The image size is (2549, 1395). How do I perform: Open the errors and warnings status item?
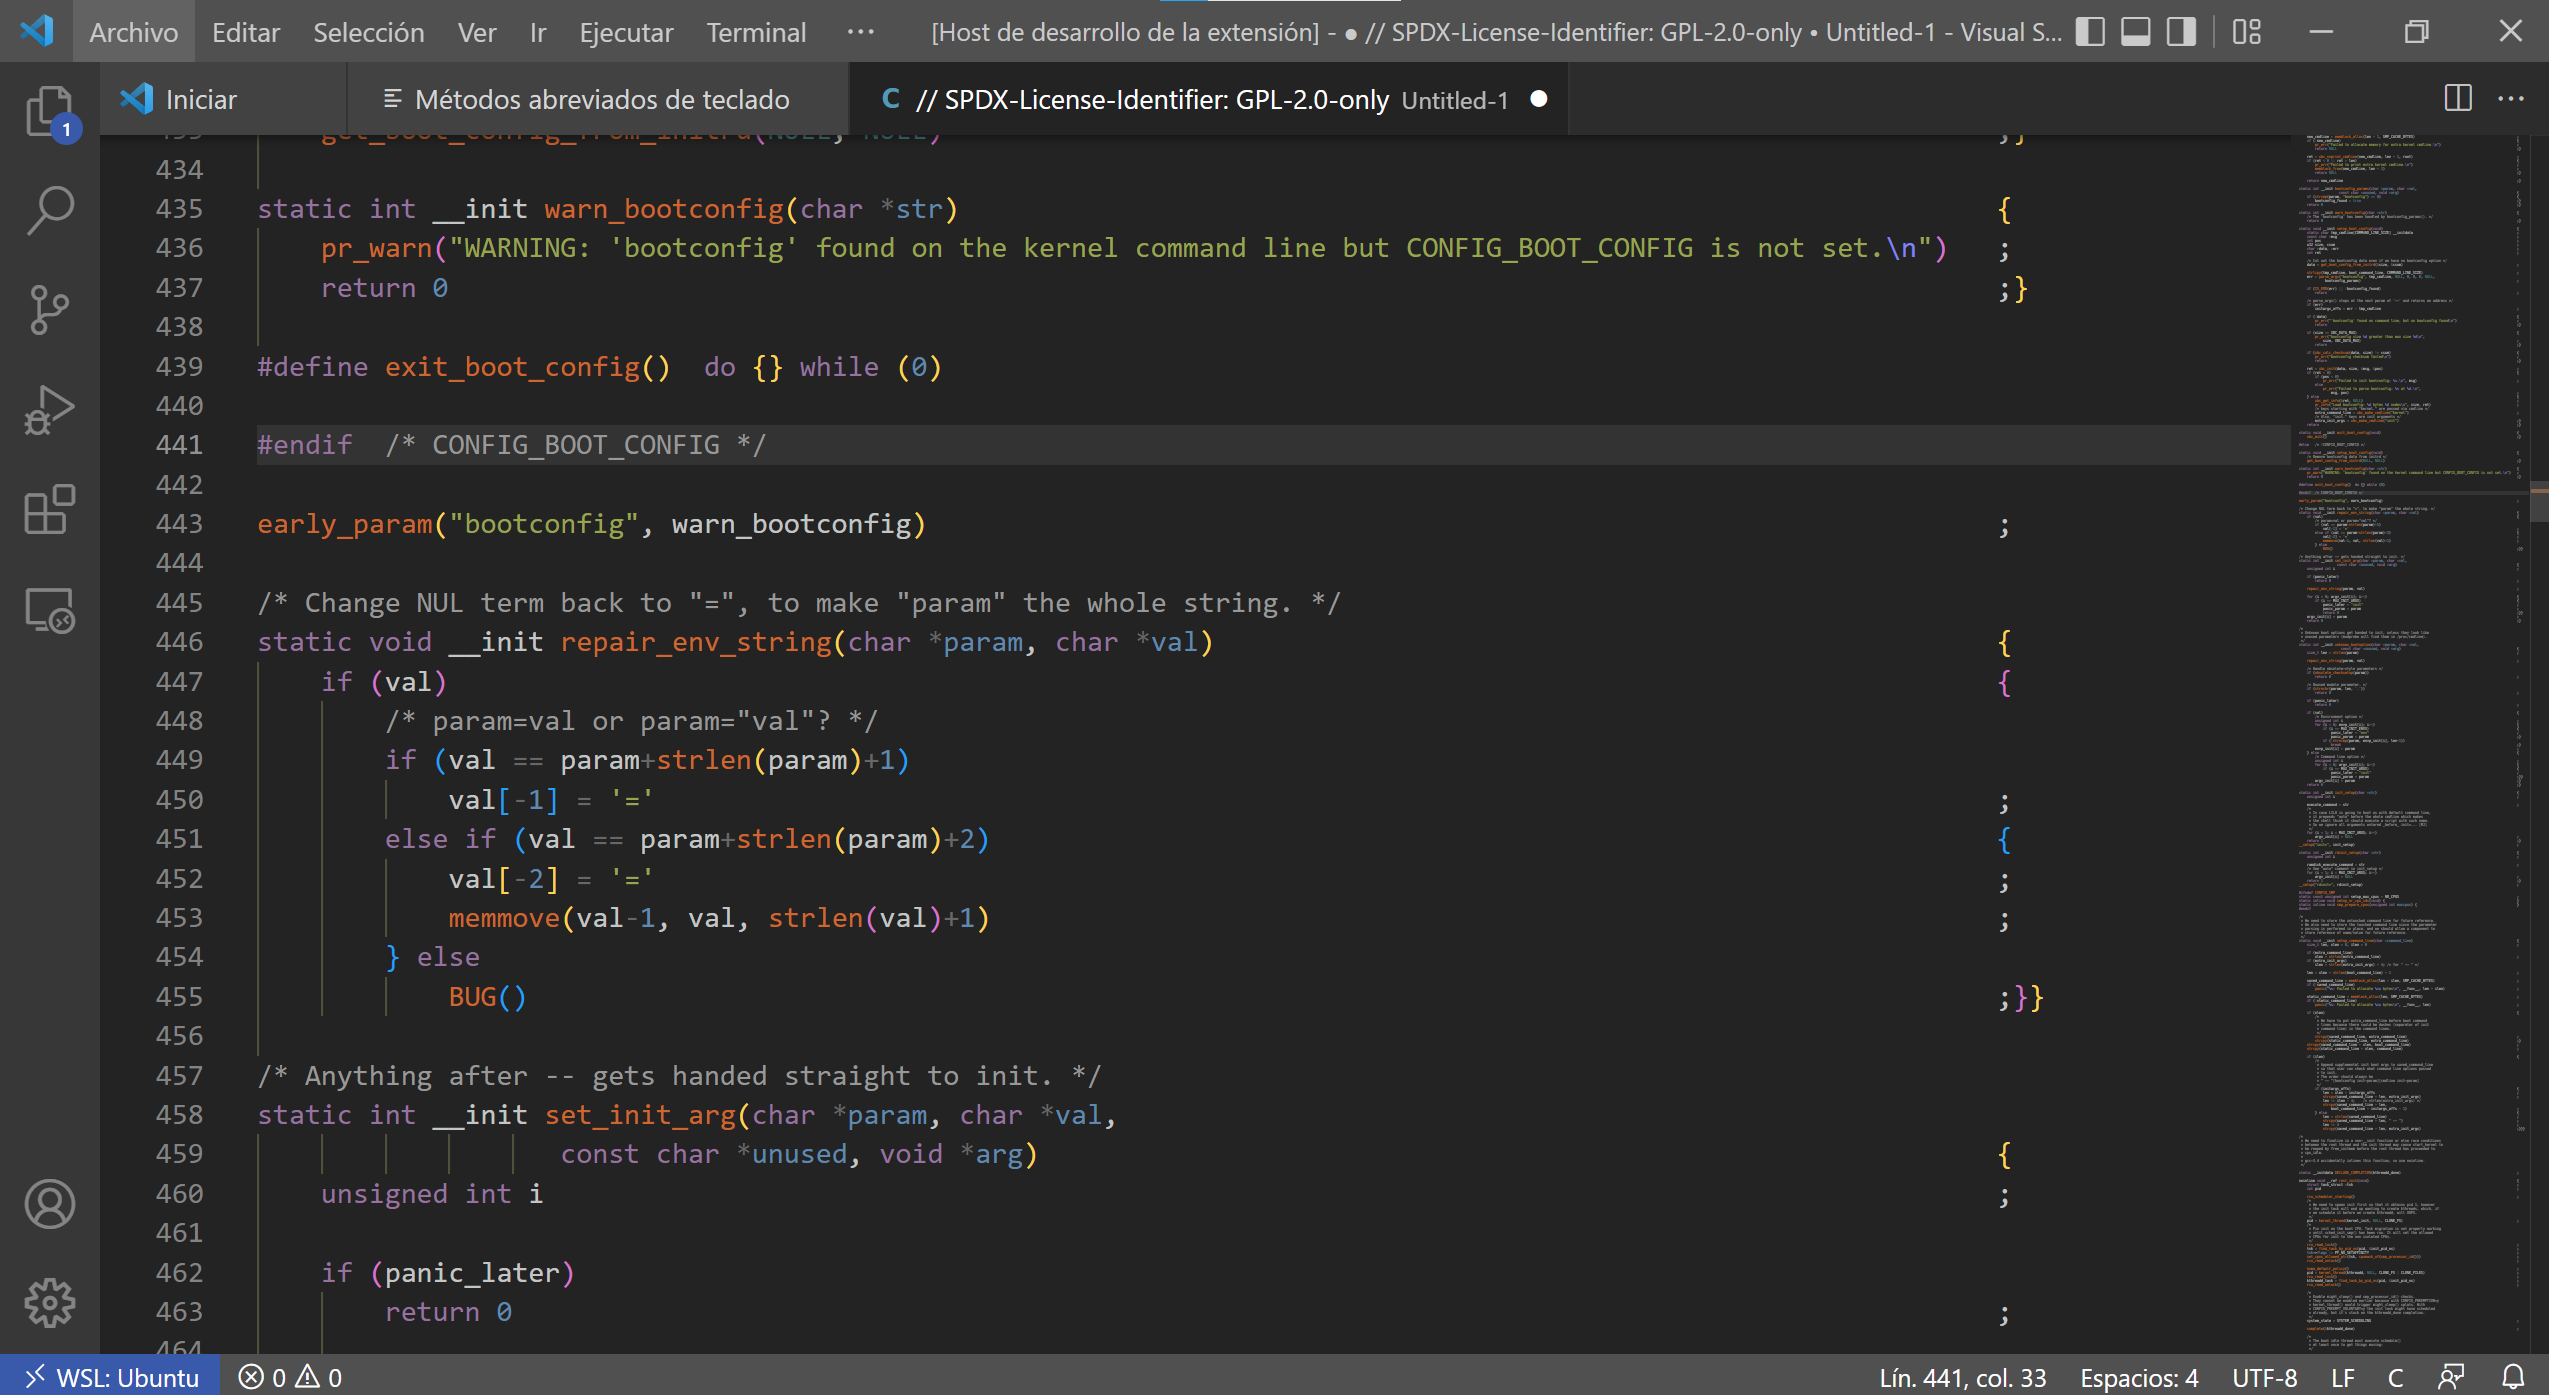[290, 1377]
